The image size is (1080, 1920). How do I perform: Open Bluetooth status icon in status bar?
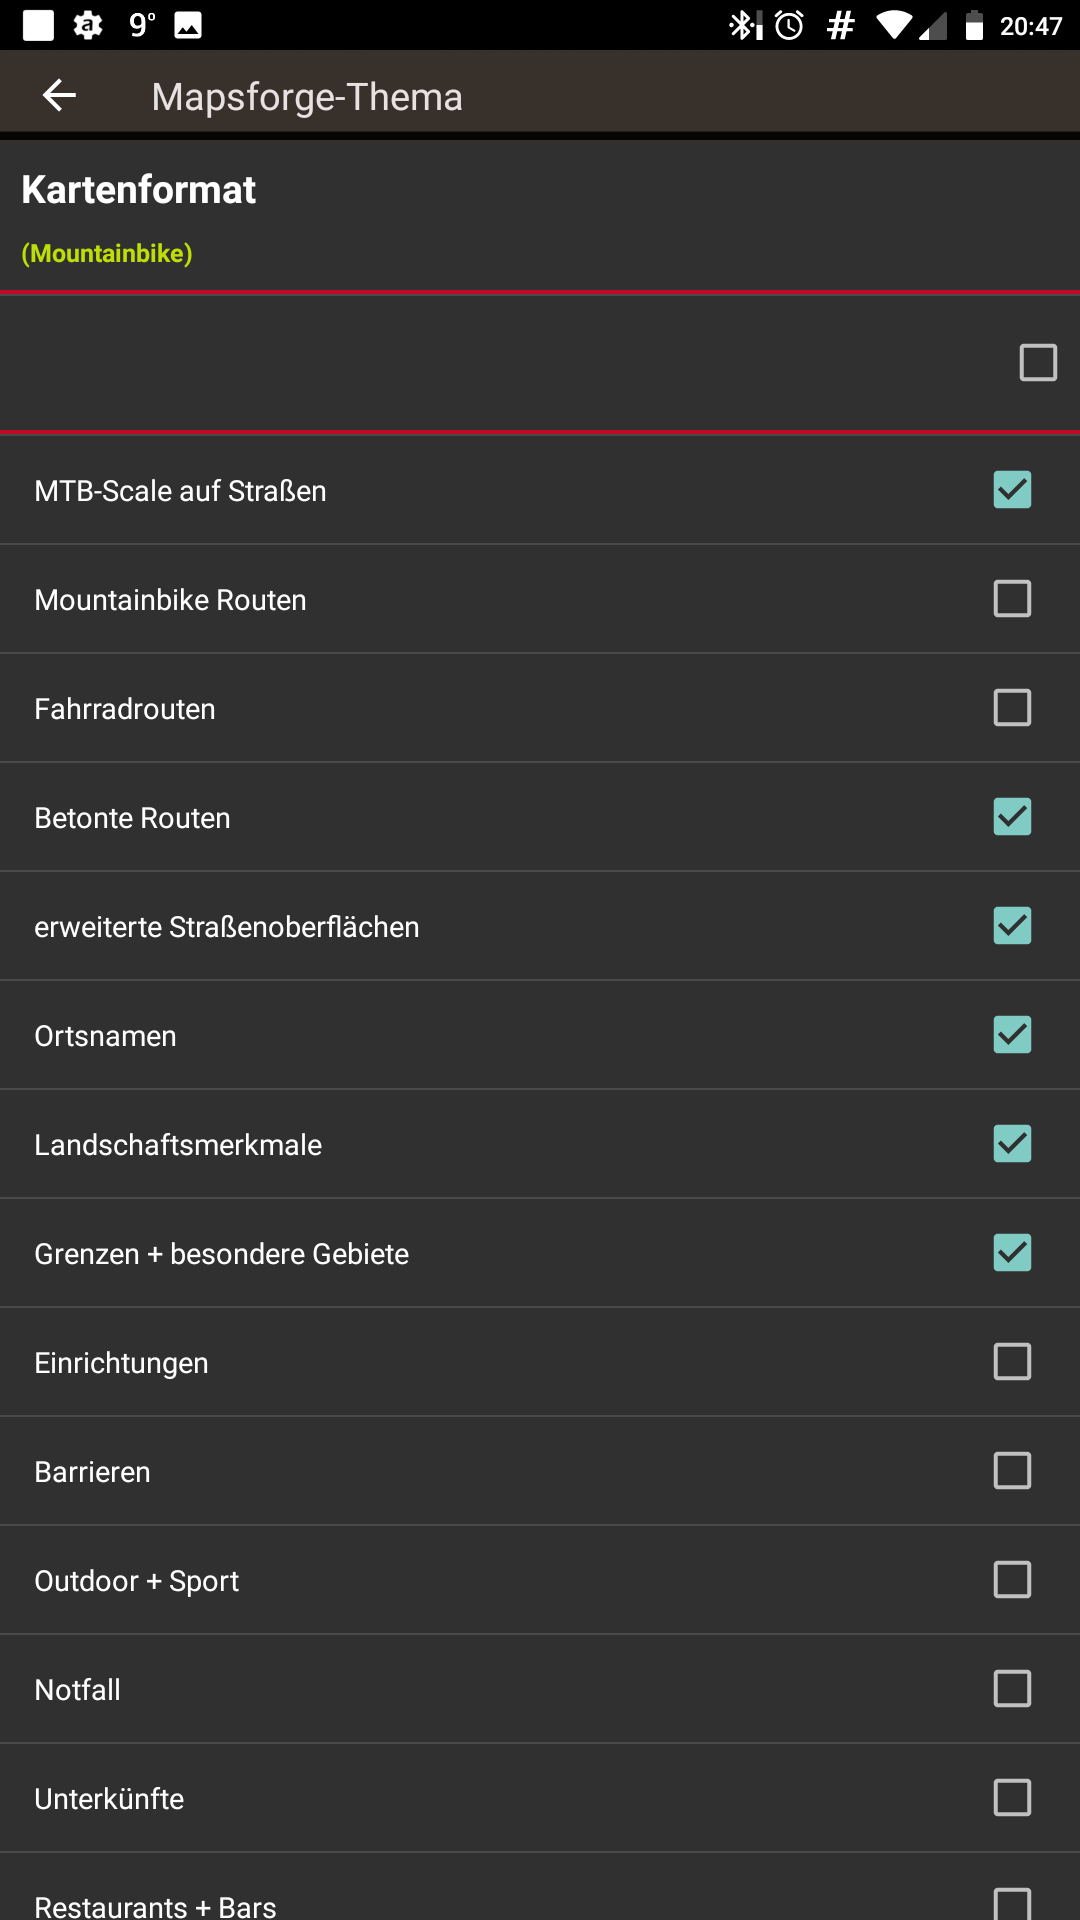click(745, 25)
